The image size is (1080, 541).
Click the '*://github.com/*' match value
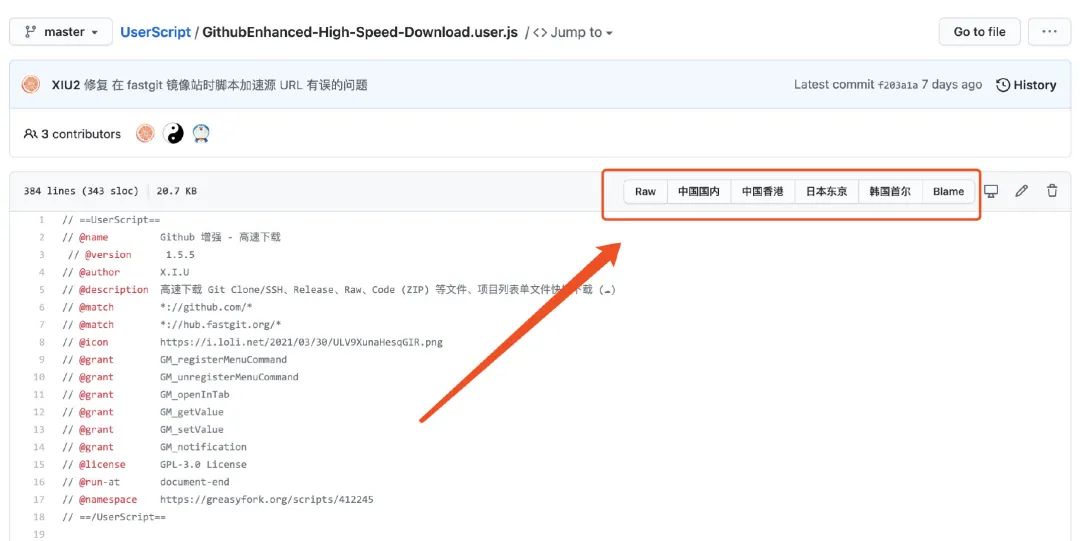(x=206, y=307)
